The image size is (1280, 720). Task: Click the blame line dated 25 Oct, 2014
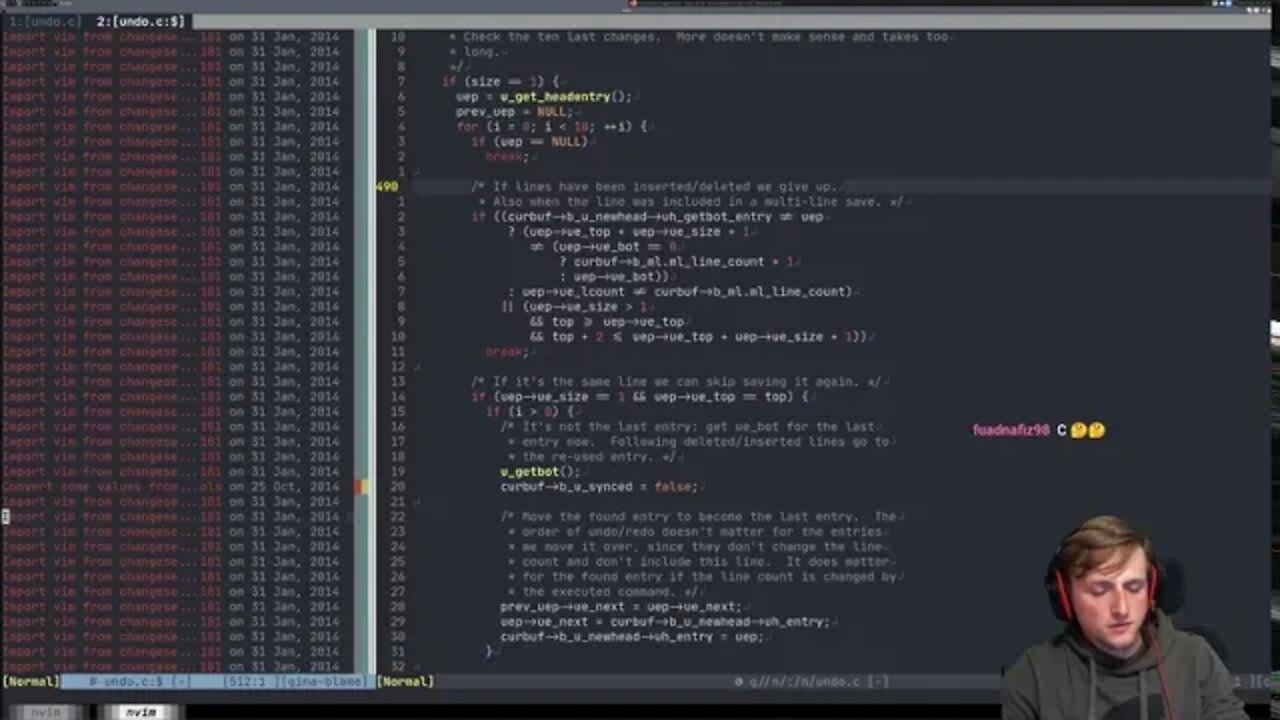click(170, 486)
